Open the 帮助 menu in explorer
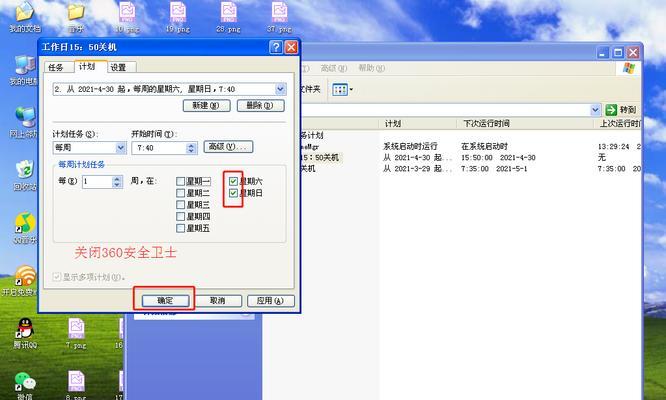Screen dimensions: 666x400 pos(371,68)
